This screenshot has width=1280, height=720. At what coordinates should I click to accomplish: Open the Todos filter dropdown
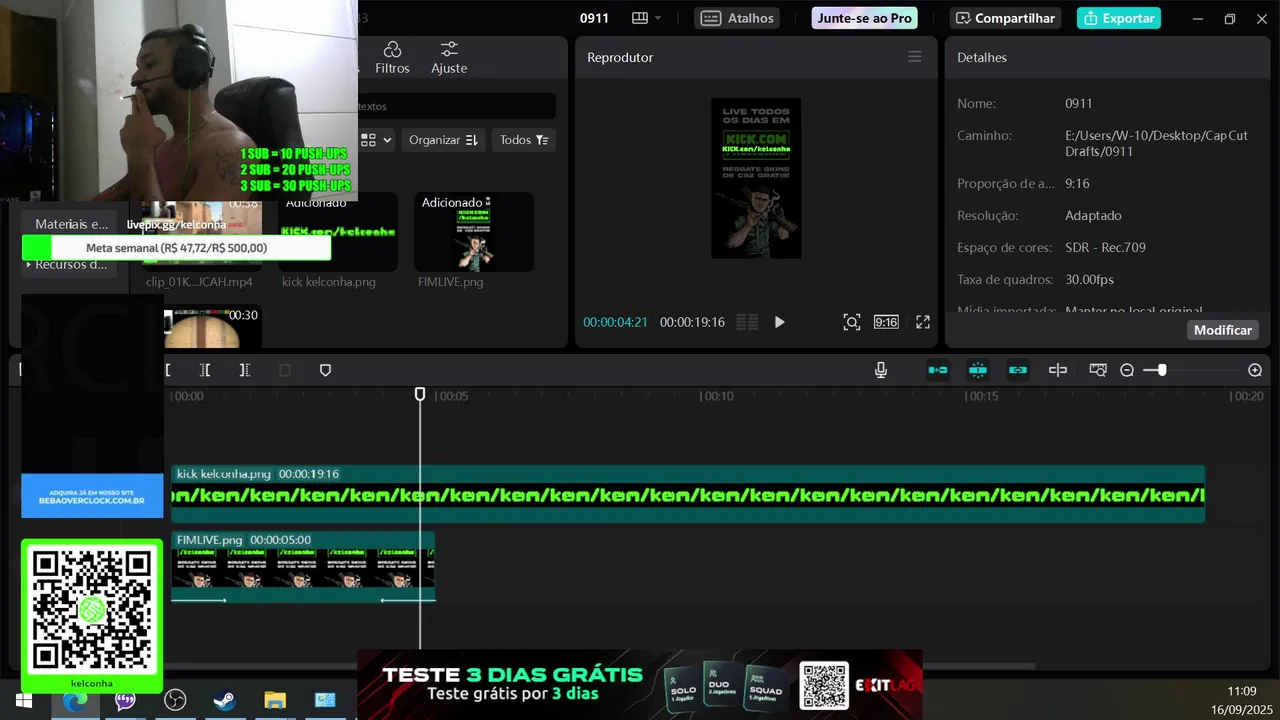click(x=524, y=140)
